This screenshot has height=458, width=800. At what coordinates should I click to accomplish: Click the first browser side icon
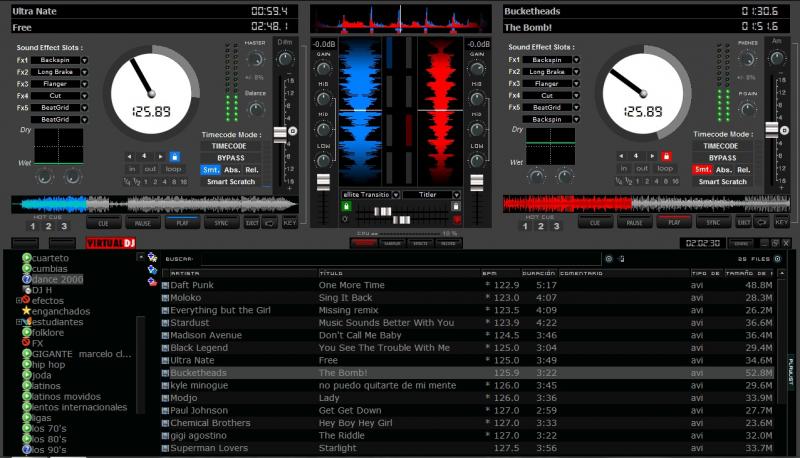pos(152,258)
